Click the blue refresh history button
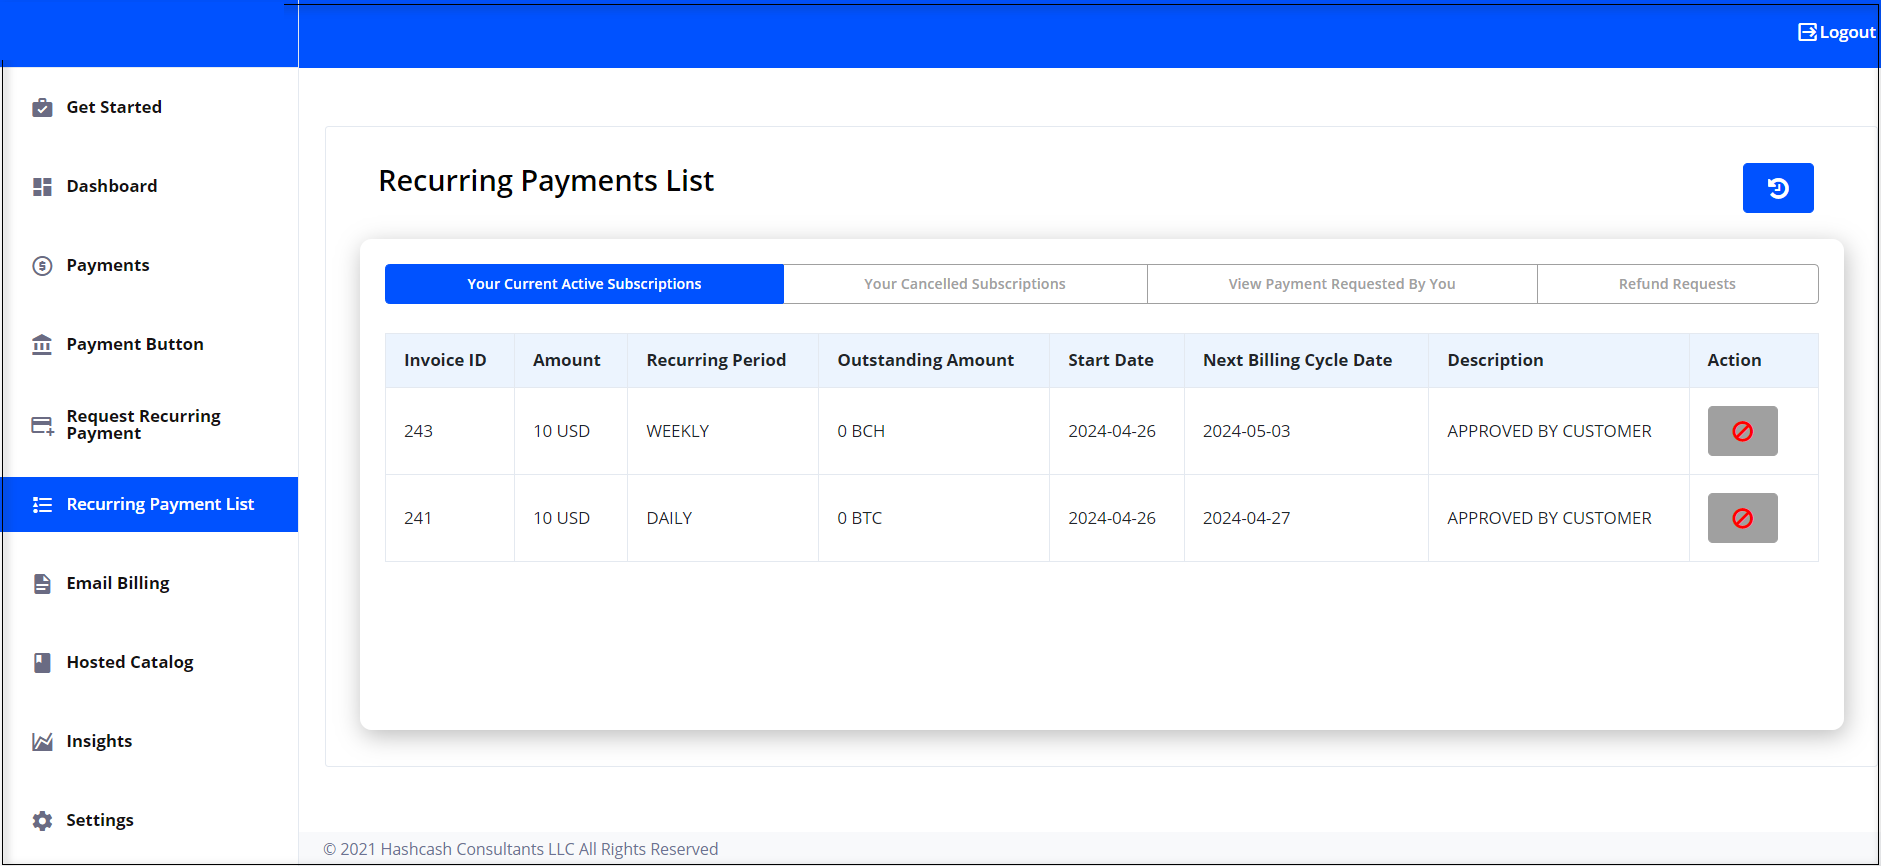 1778,188
